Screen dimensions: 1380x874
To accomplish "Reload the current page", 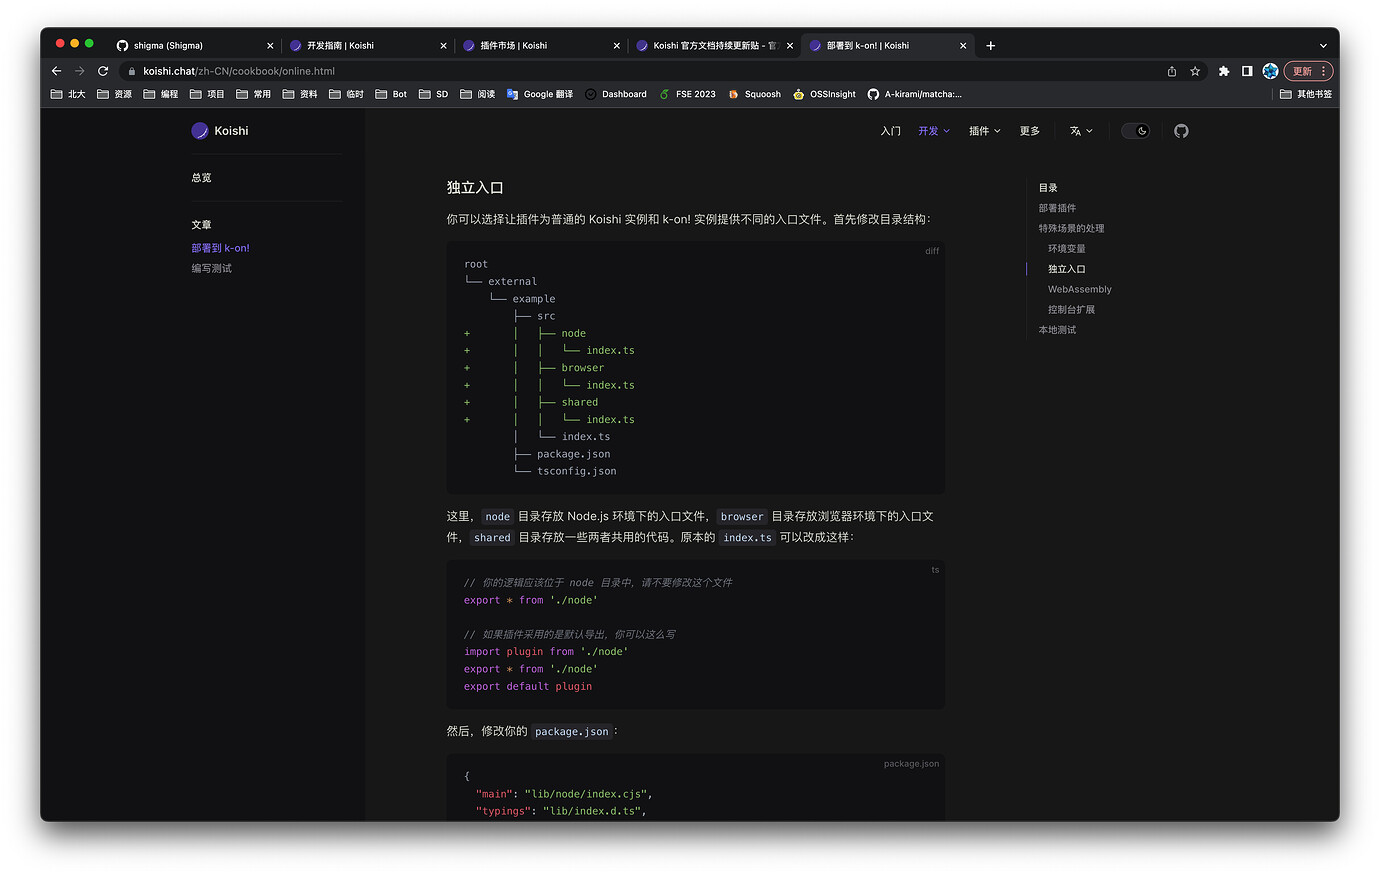I will coord(103,70).
